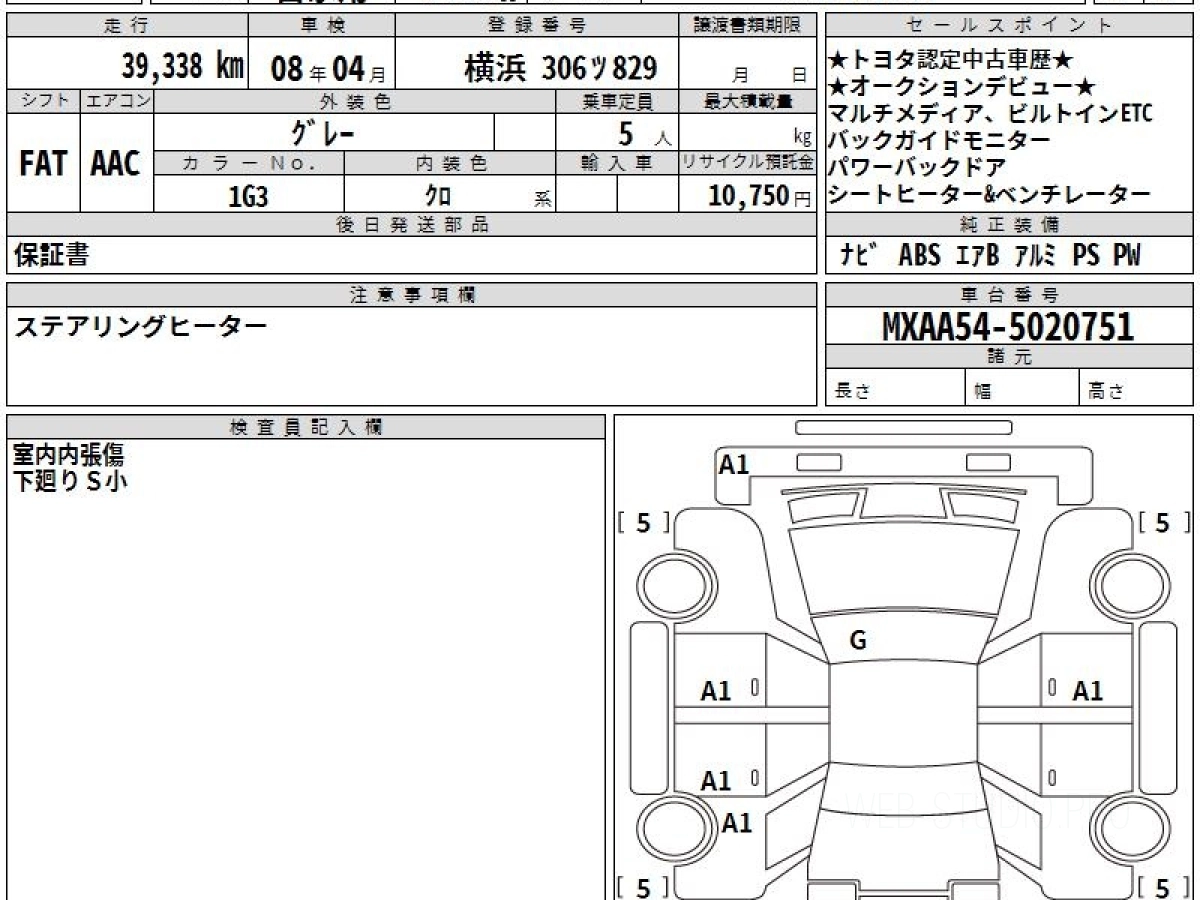Click the registration number 横浜 306ツ829
This screenshot has width=1200, height=900.
560,68
